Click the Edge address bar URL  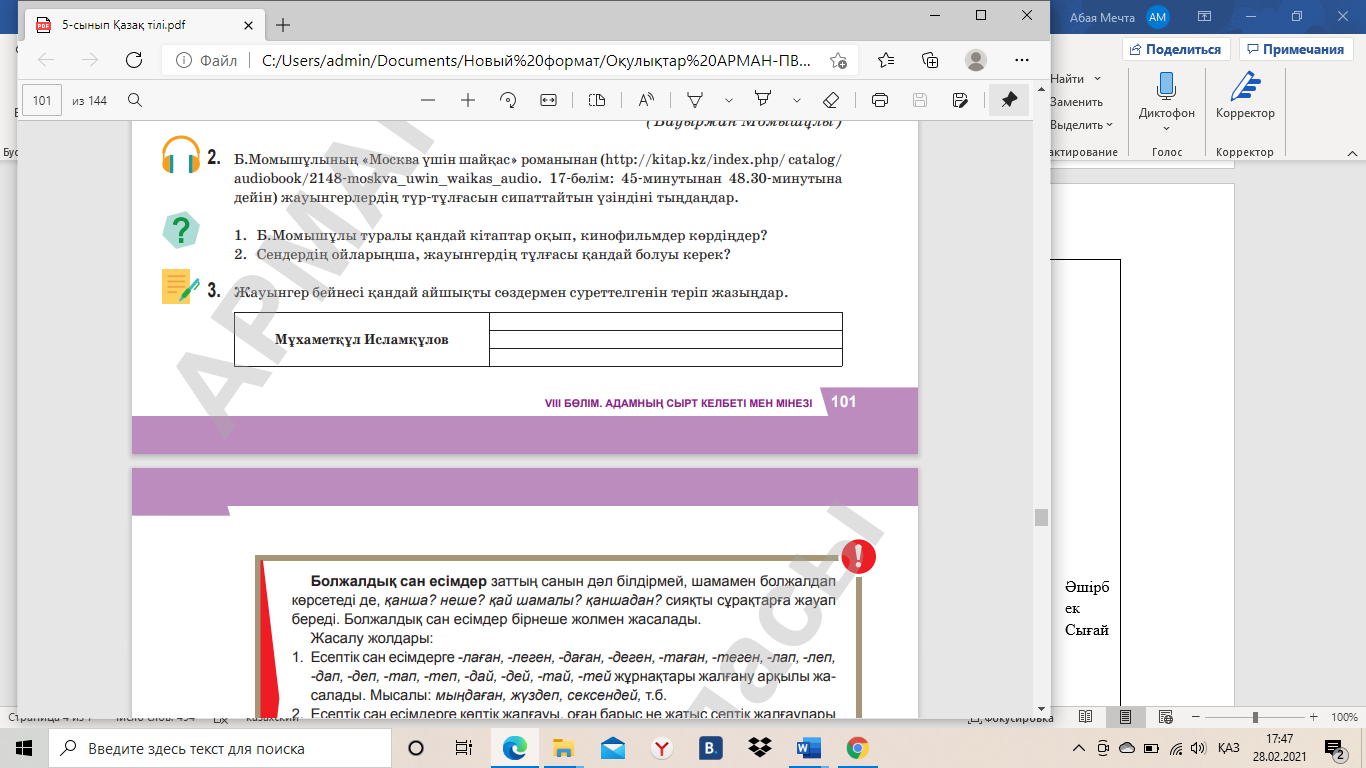click(x=538, y=60)
